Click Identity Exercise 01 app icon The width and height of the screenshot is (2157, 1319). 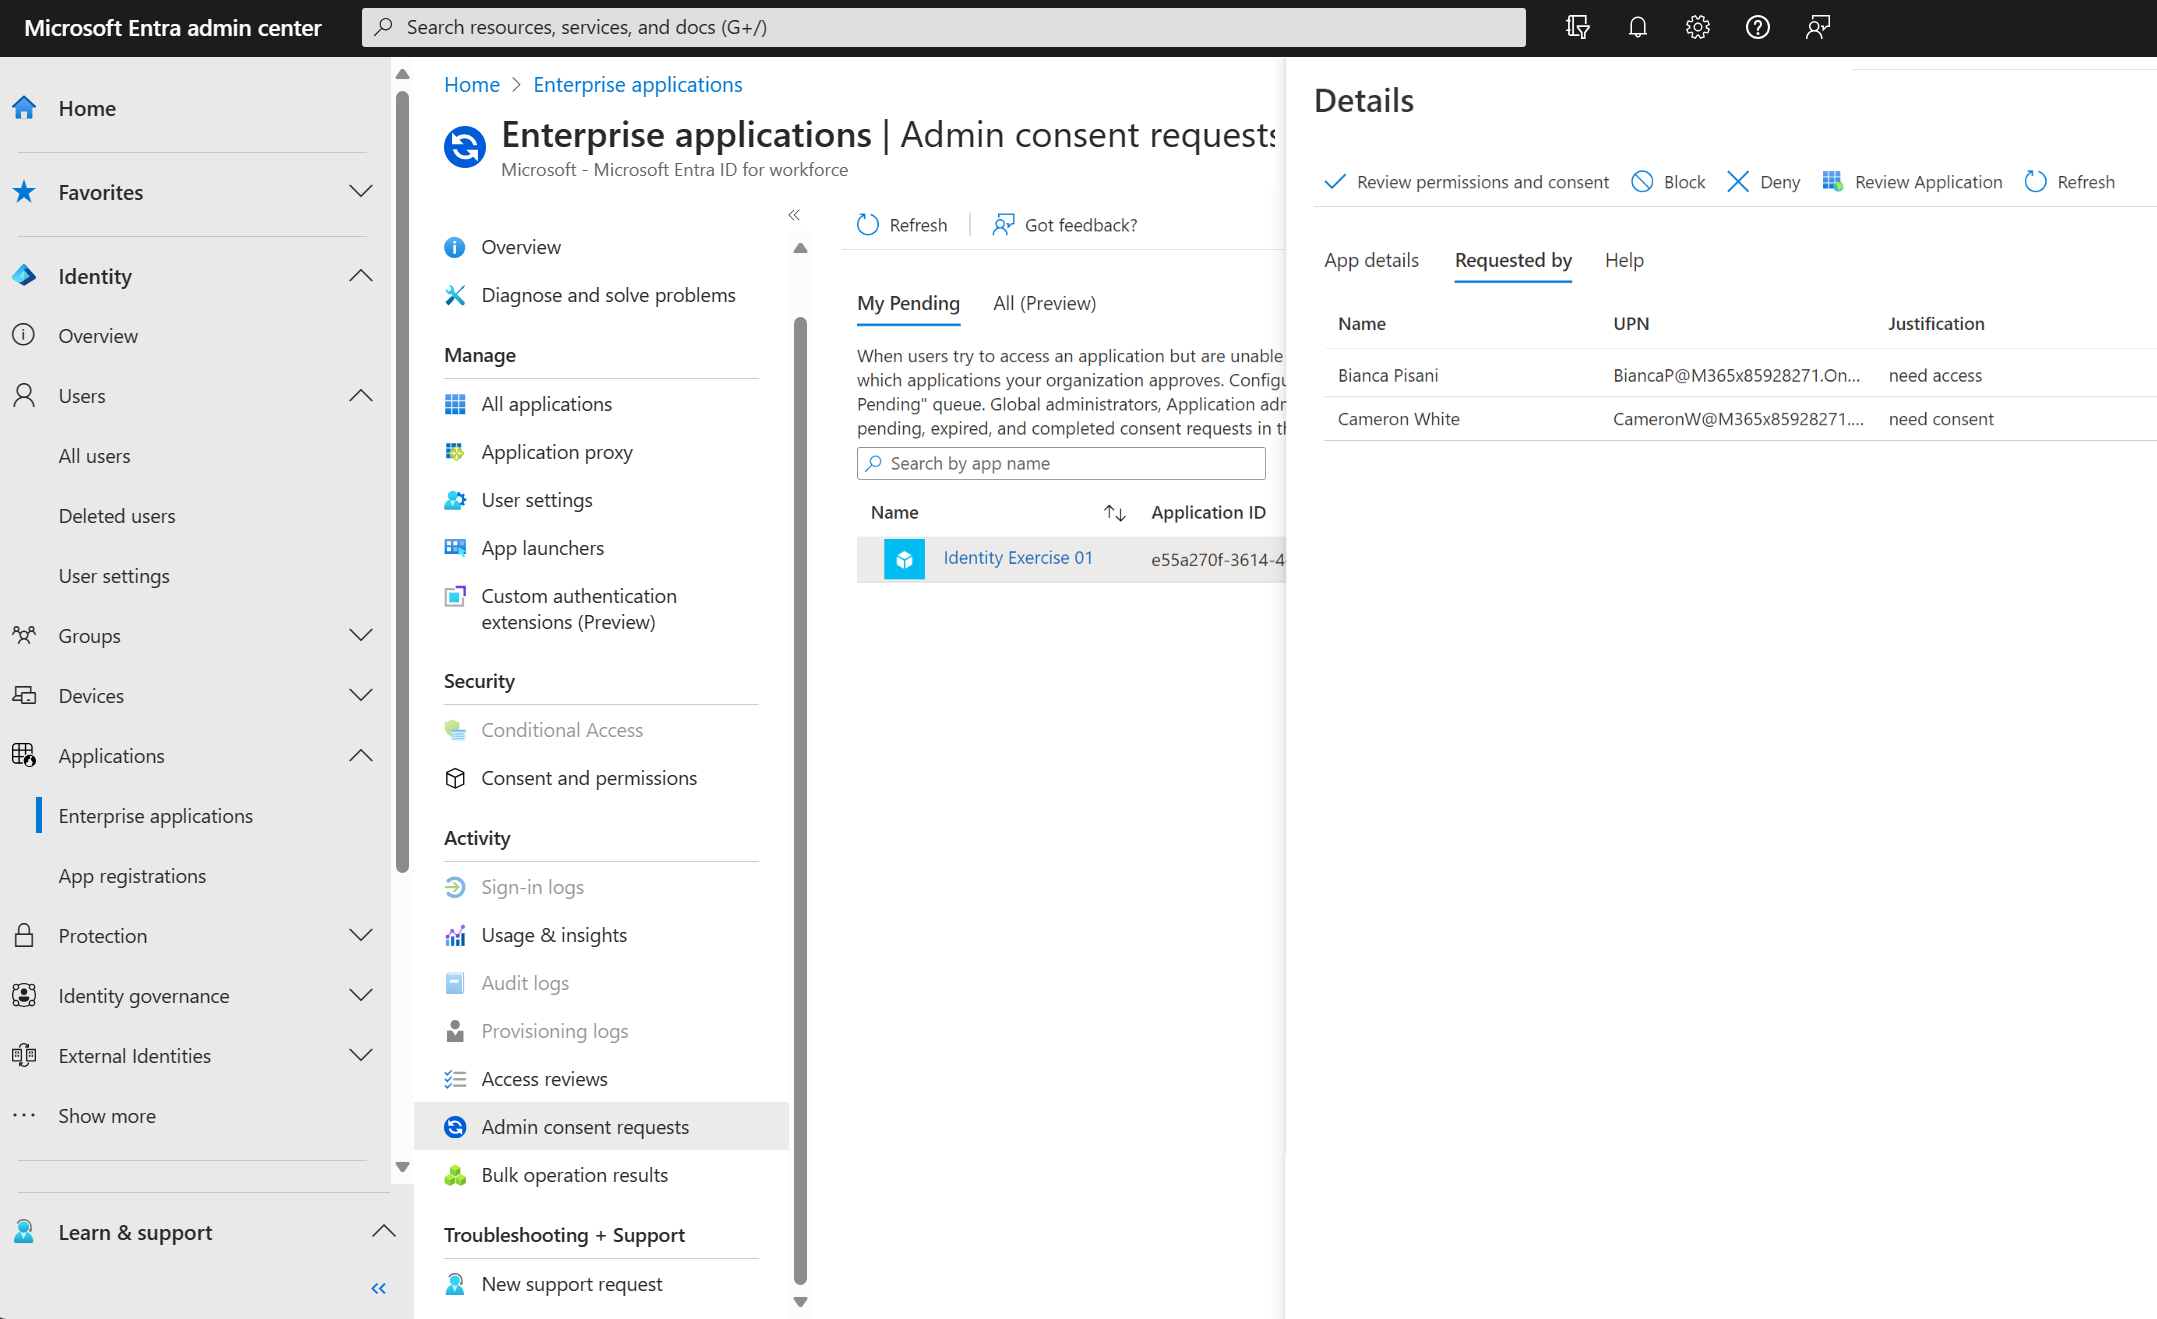pyautogui.click(x=904, y=559)
